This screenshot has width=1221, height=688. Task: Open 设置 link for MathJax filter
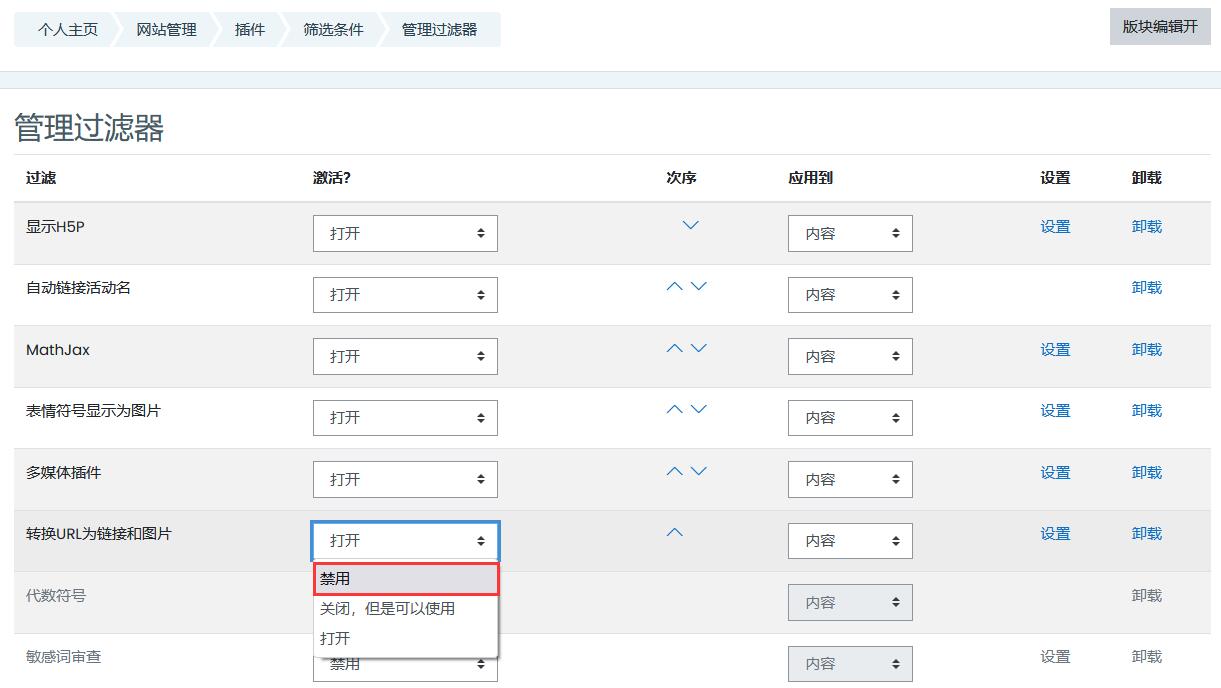(1055, 350)
